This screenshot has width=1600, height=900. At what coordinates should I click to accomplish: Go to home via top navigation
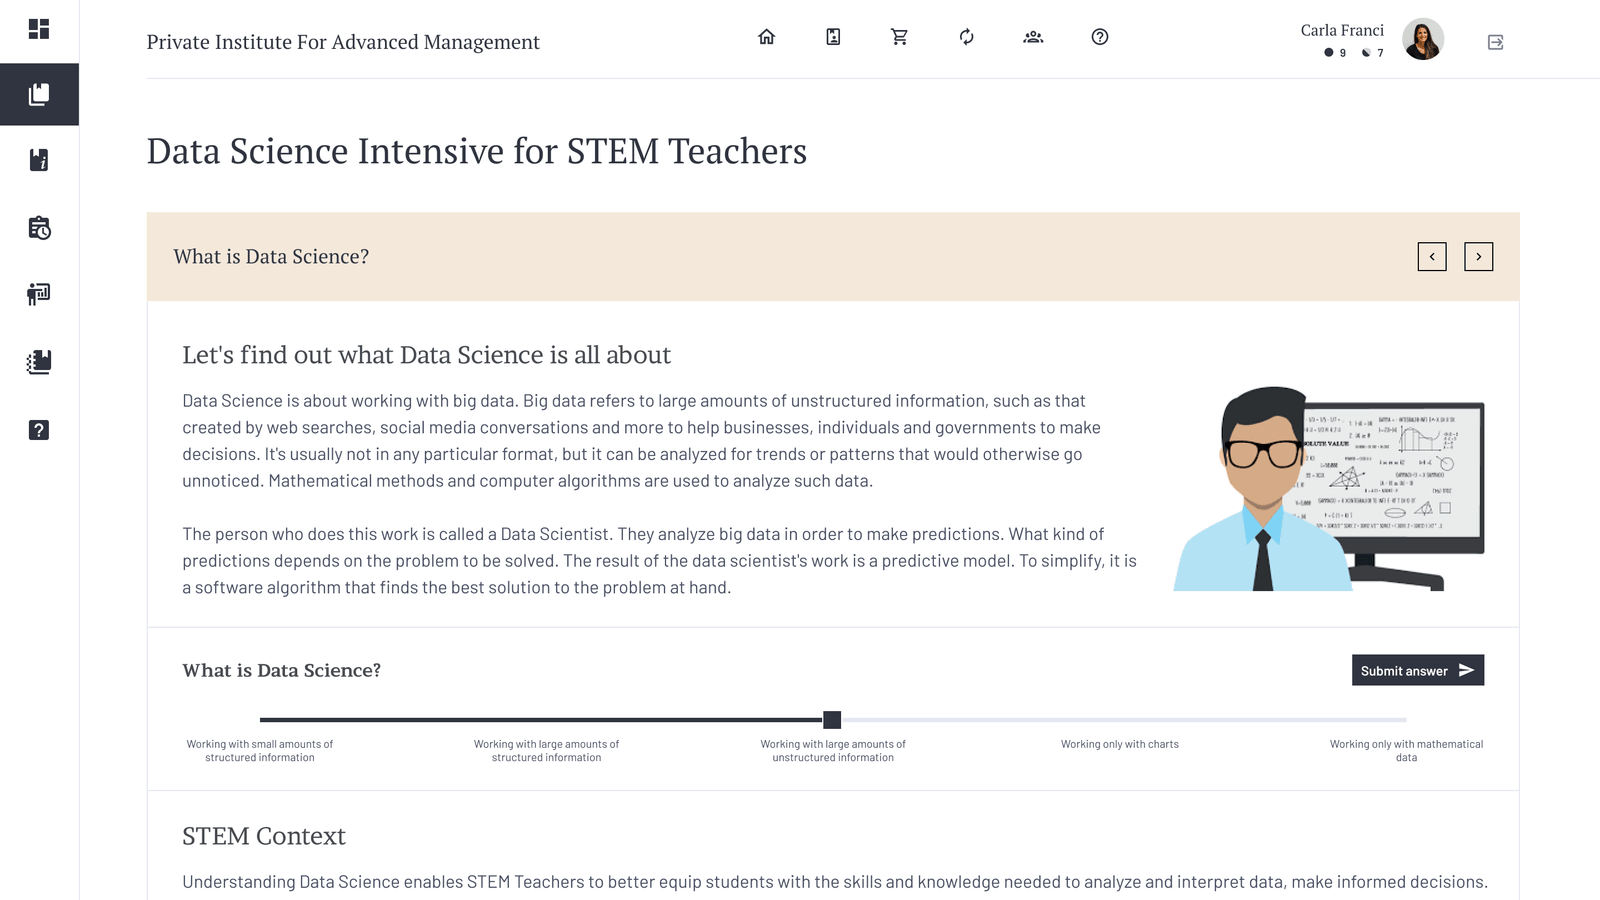(x=766, y=37)
